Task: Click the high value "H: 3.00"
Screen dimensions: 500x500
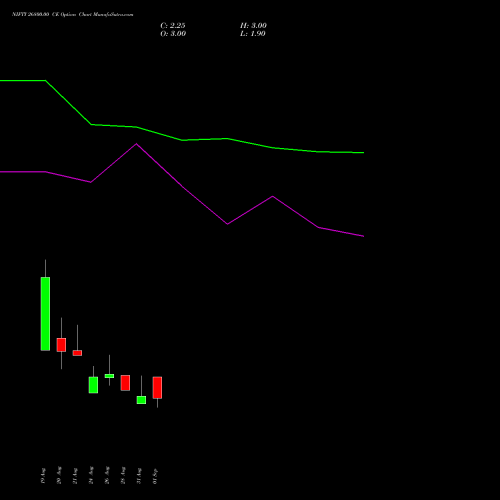Action: point(253,26)
